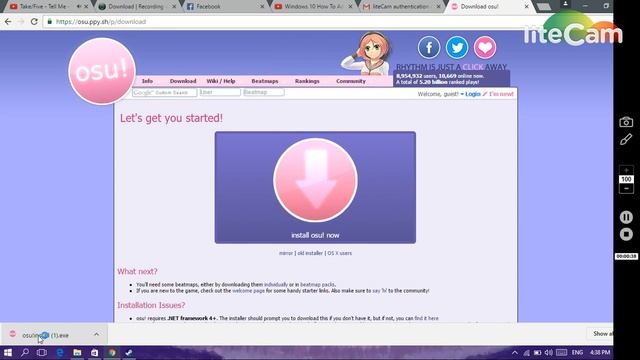Screen dimensions: 640x360
Task: Mute audio on Take/Five YouTube tab
Action: pyautogui.click(x=79, y=7)
